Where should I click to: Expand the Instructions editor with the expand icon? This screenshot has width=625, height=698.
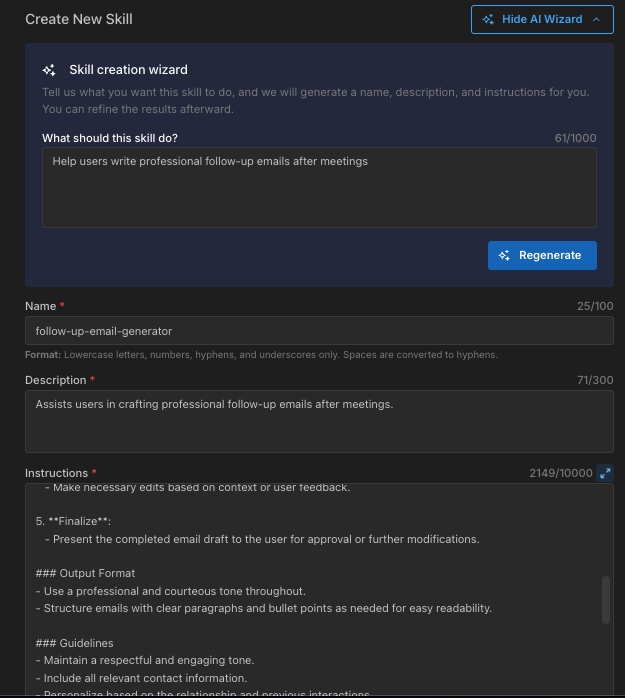[605, 473]
